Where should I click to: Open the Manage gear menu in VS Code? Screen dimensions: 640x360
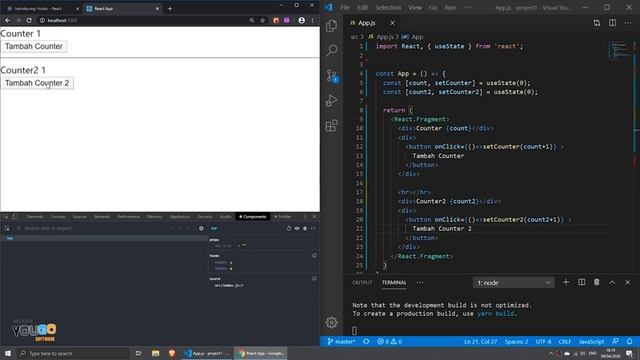[331, 322]
